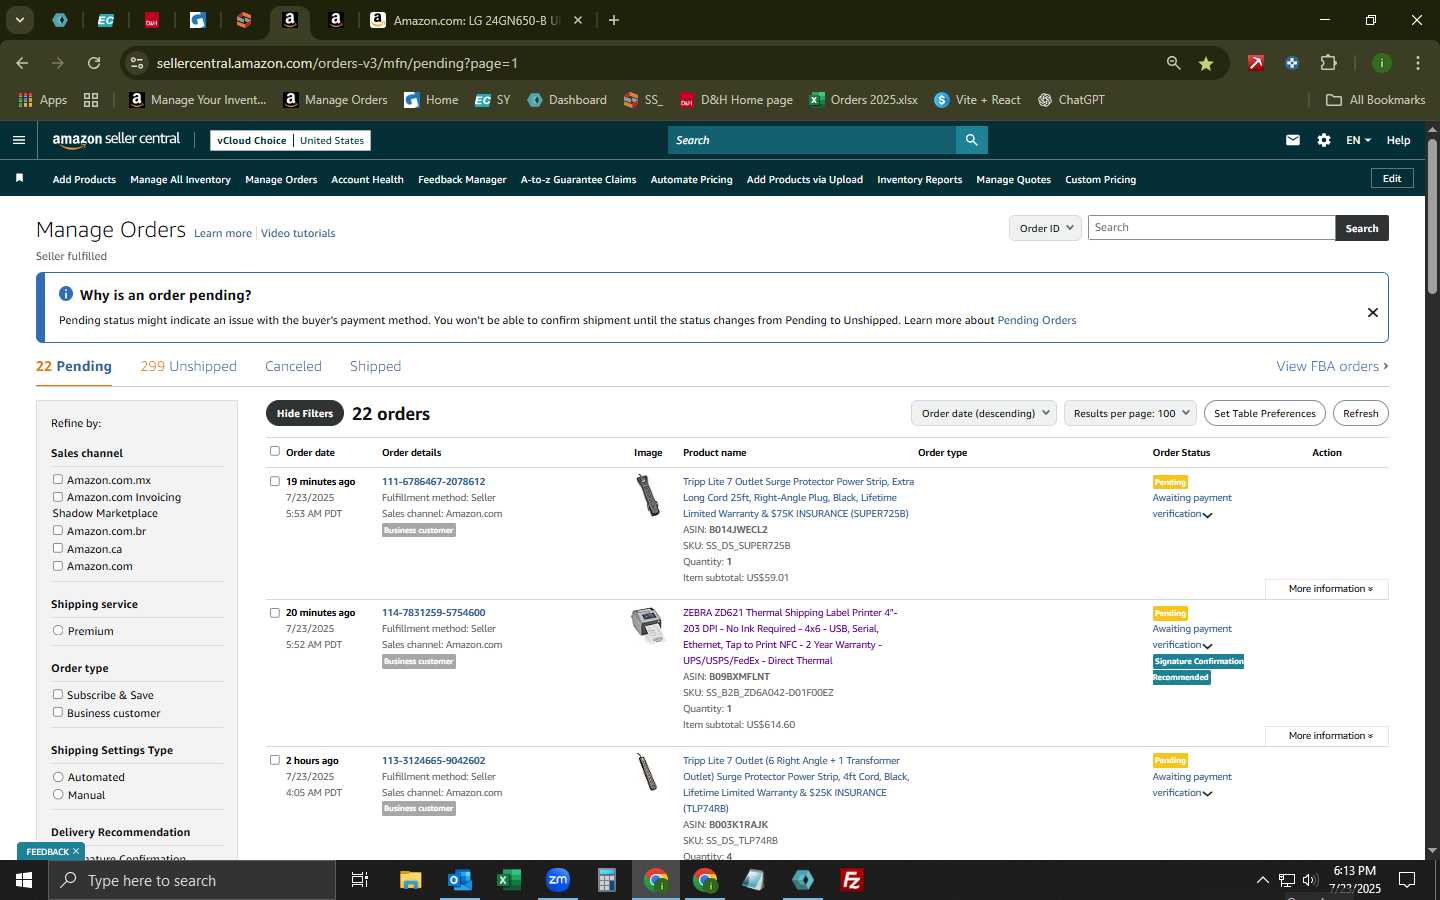Click the Windows Start button
Viewport: 1440px width, 900px height.
[x=24, y=880]
